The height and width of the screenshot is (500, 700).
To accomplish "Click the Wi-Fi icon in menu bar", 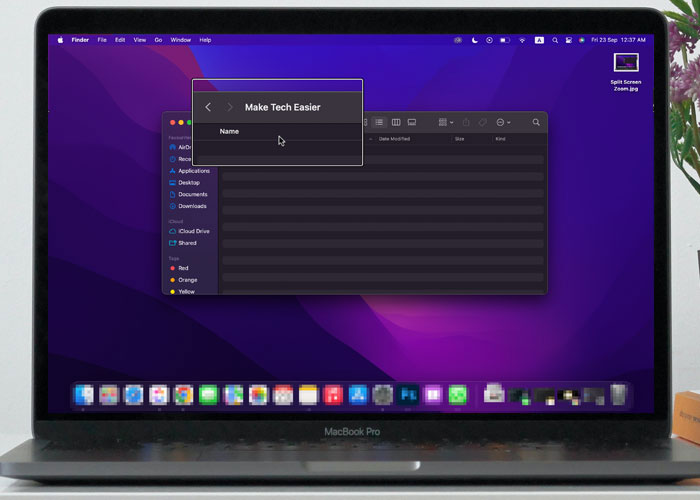I will 522,40.
